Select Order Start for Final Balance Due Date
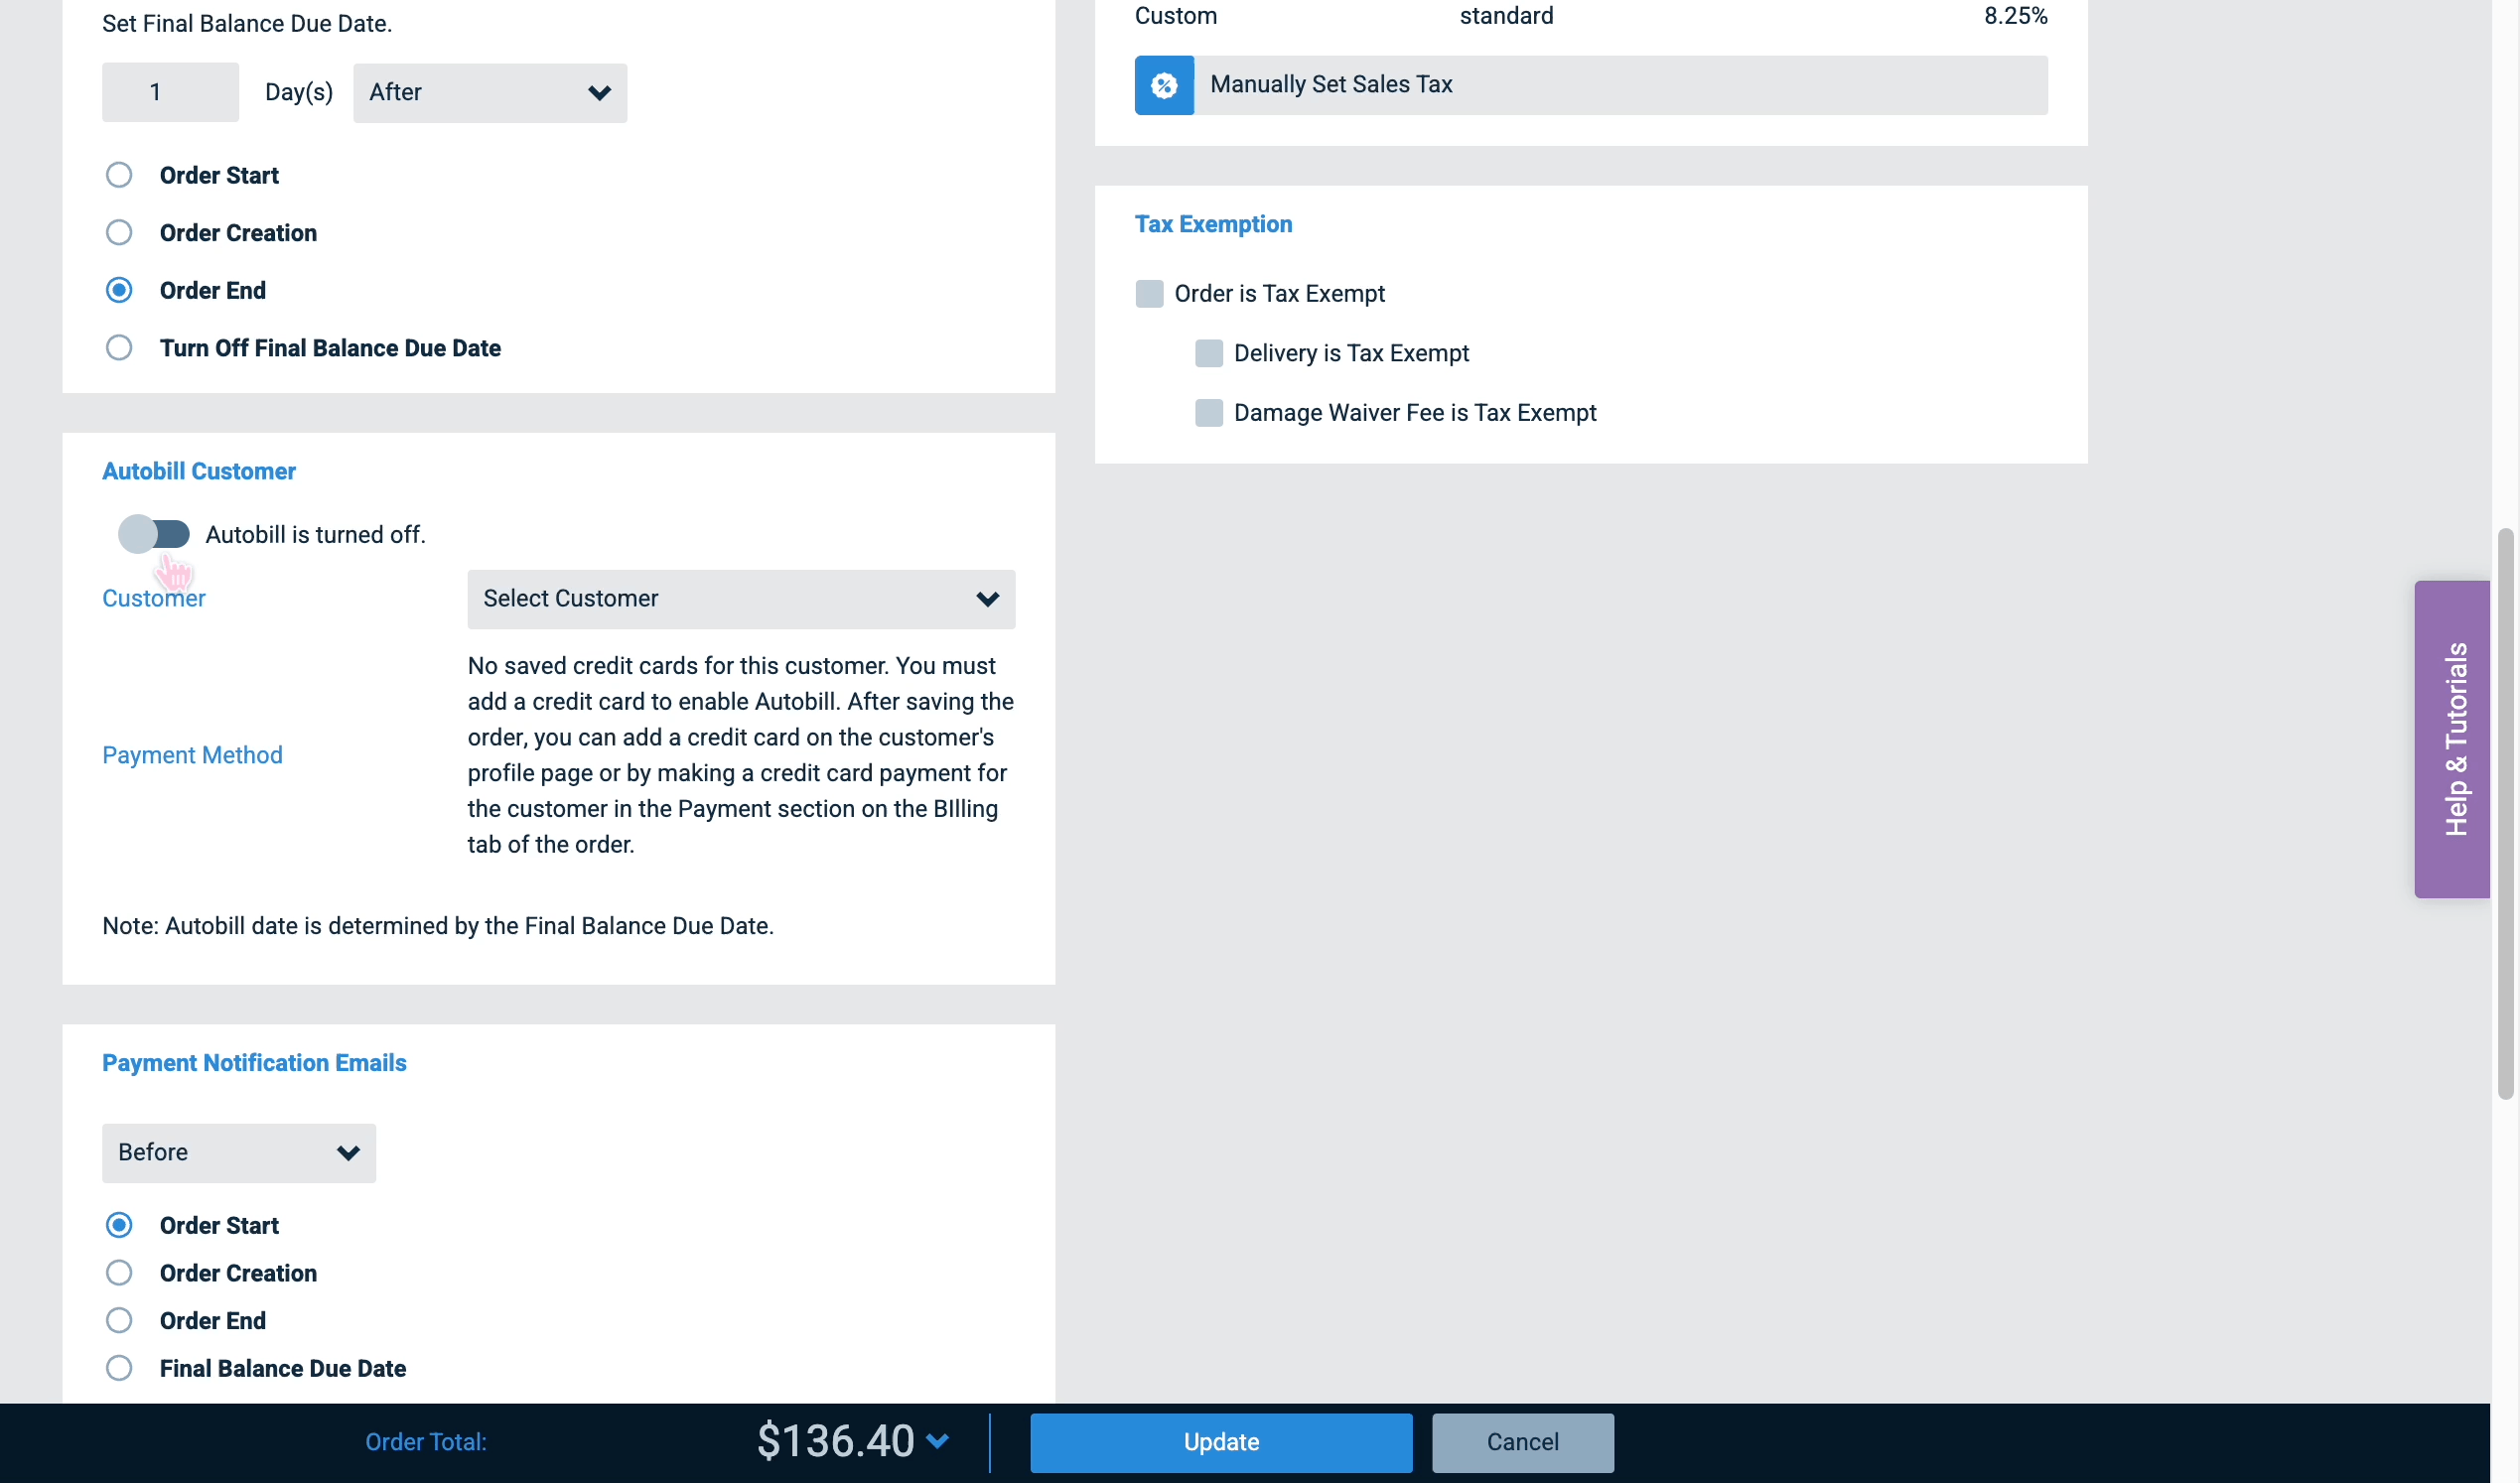Viewport: 2520px width, 1483px height. pos(119,175)
